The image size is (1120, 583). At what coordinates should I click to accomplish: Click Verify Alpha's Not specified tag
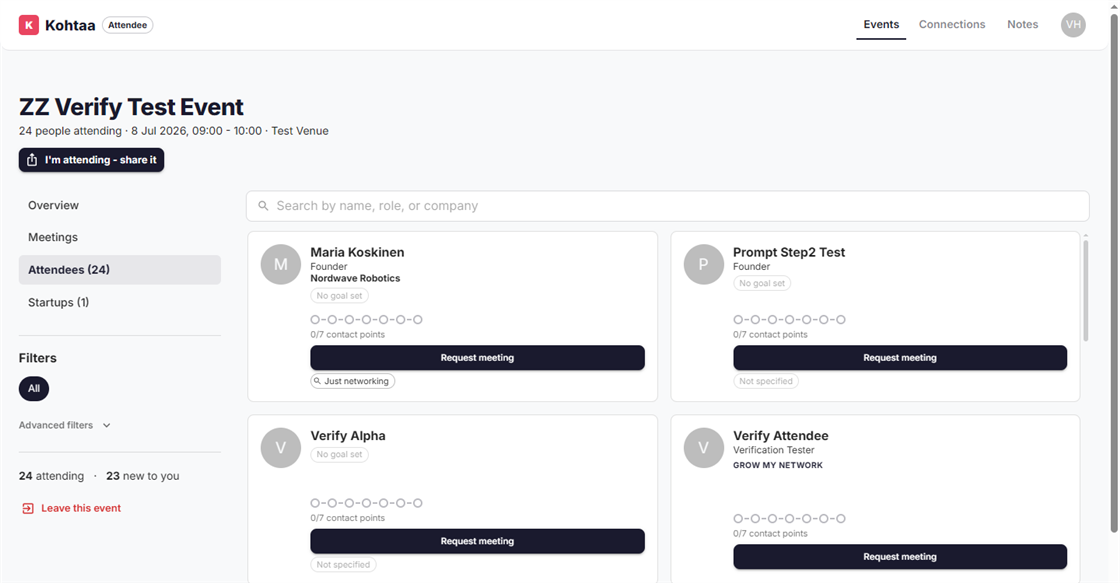click(x=343, y=564)
